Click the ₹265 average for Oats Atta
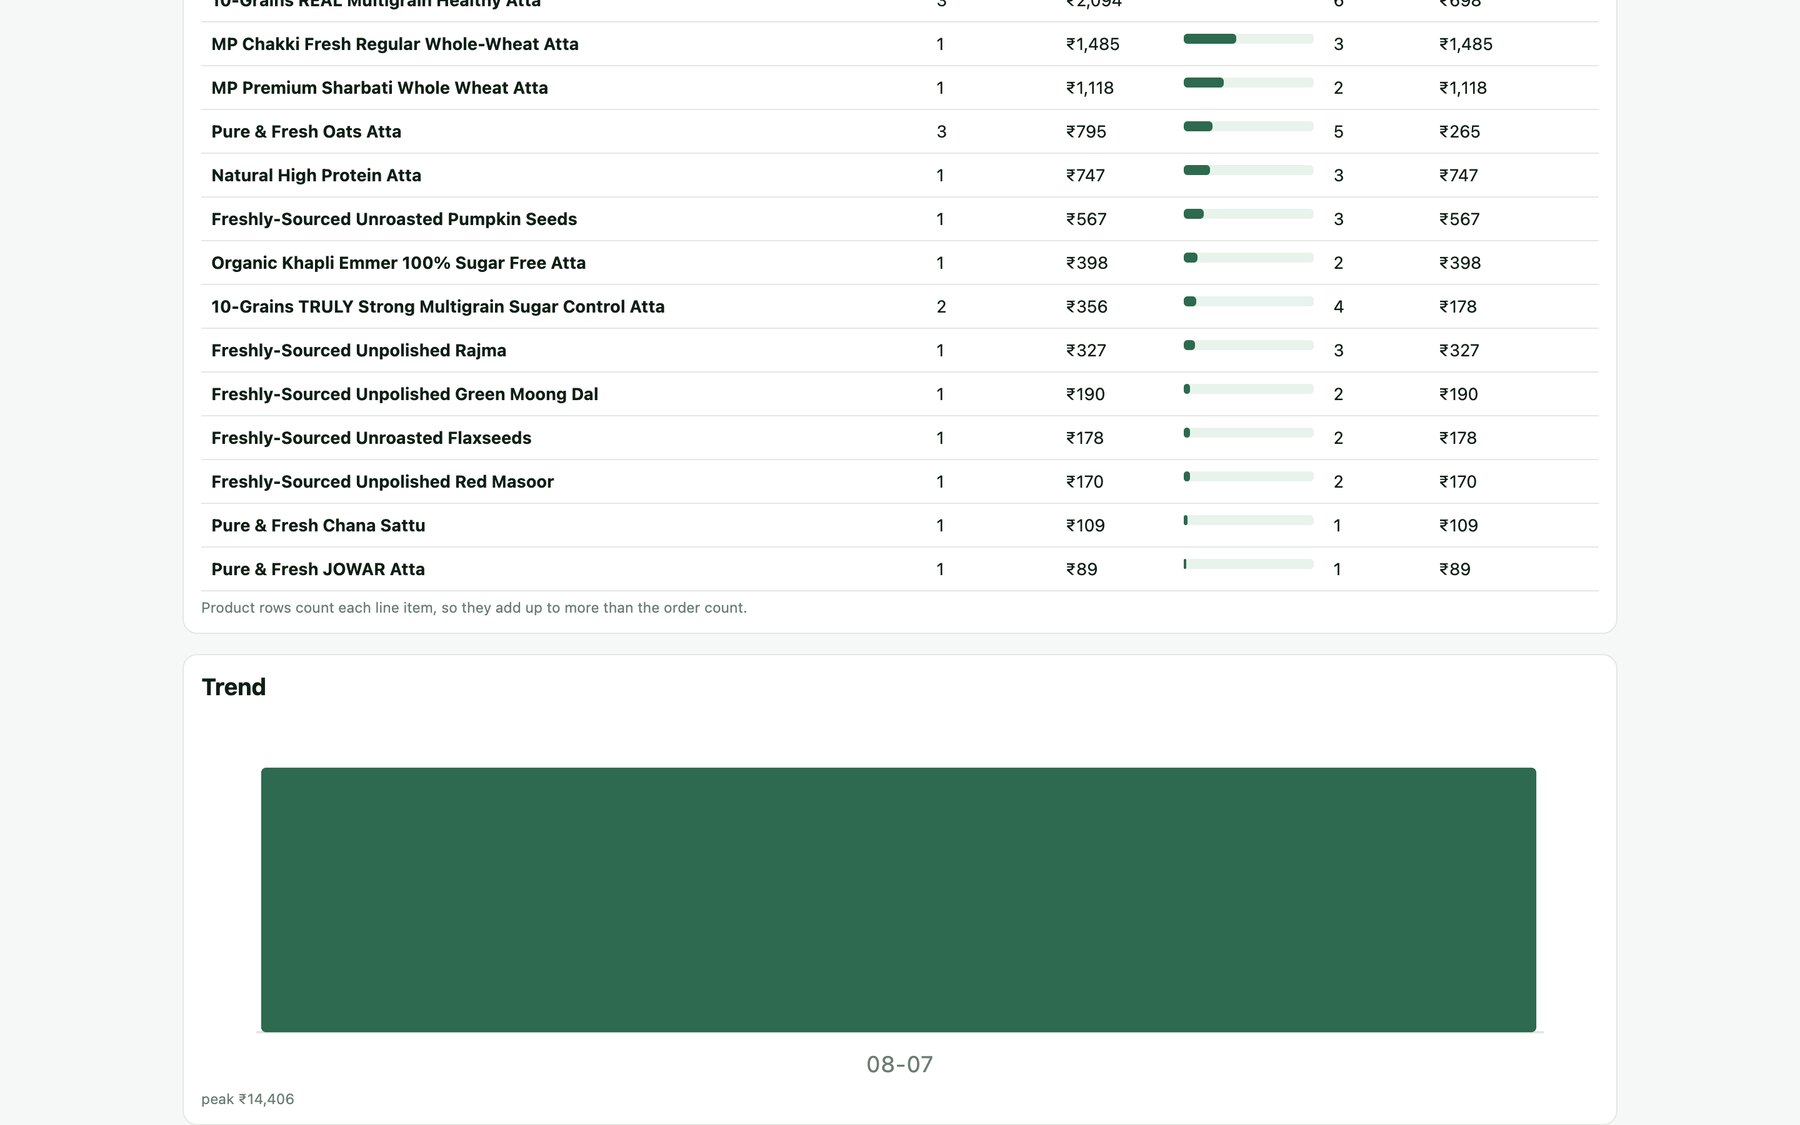 [1459, 132]
